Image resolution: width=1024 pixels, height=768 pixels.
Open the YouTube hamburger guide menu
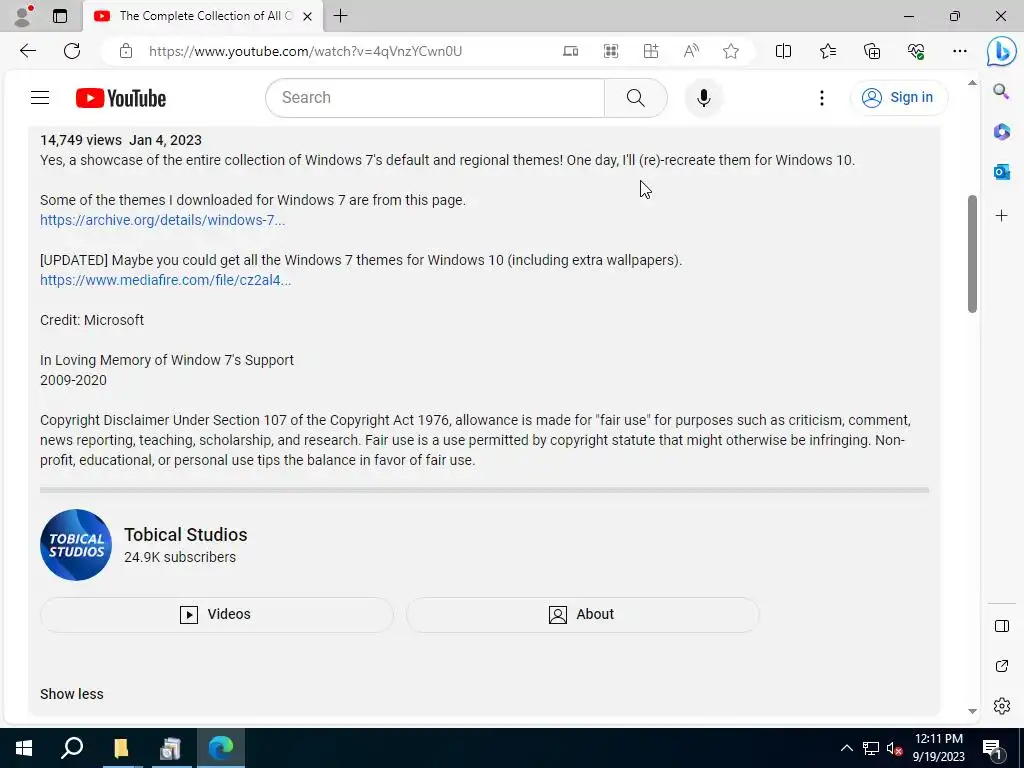(x=40, y=98)
